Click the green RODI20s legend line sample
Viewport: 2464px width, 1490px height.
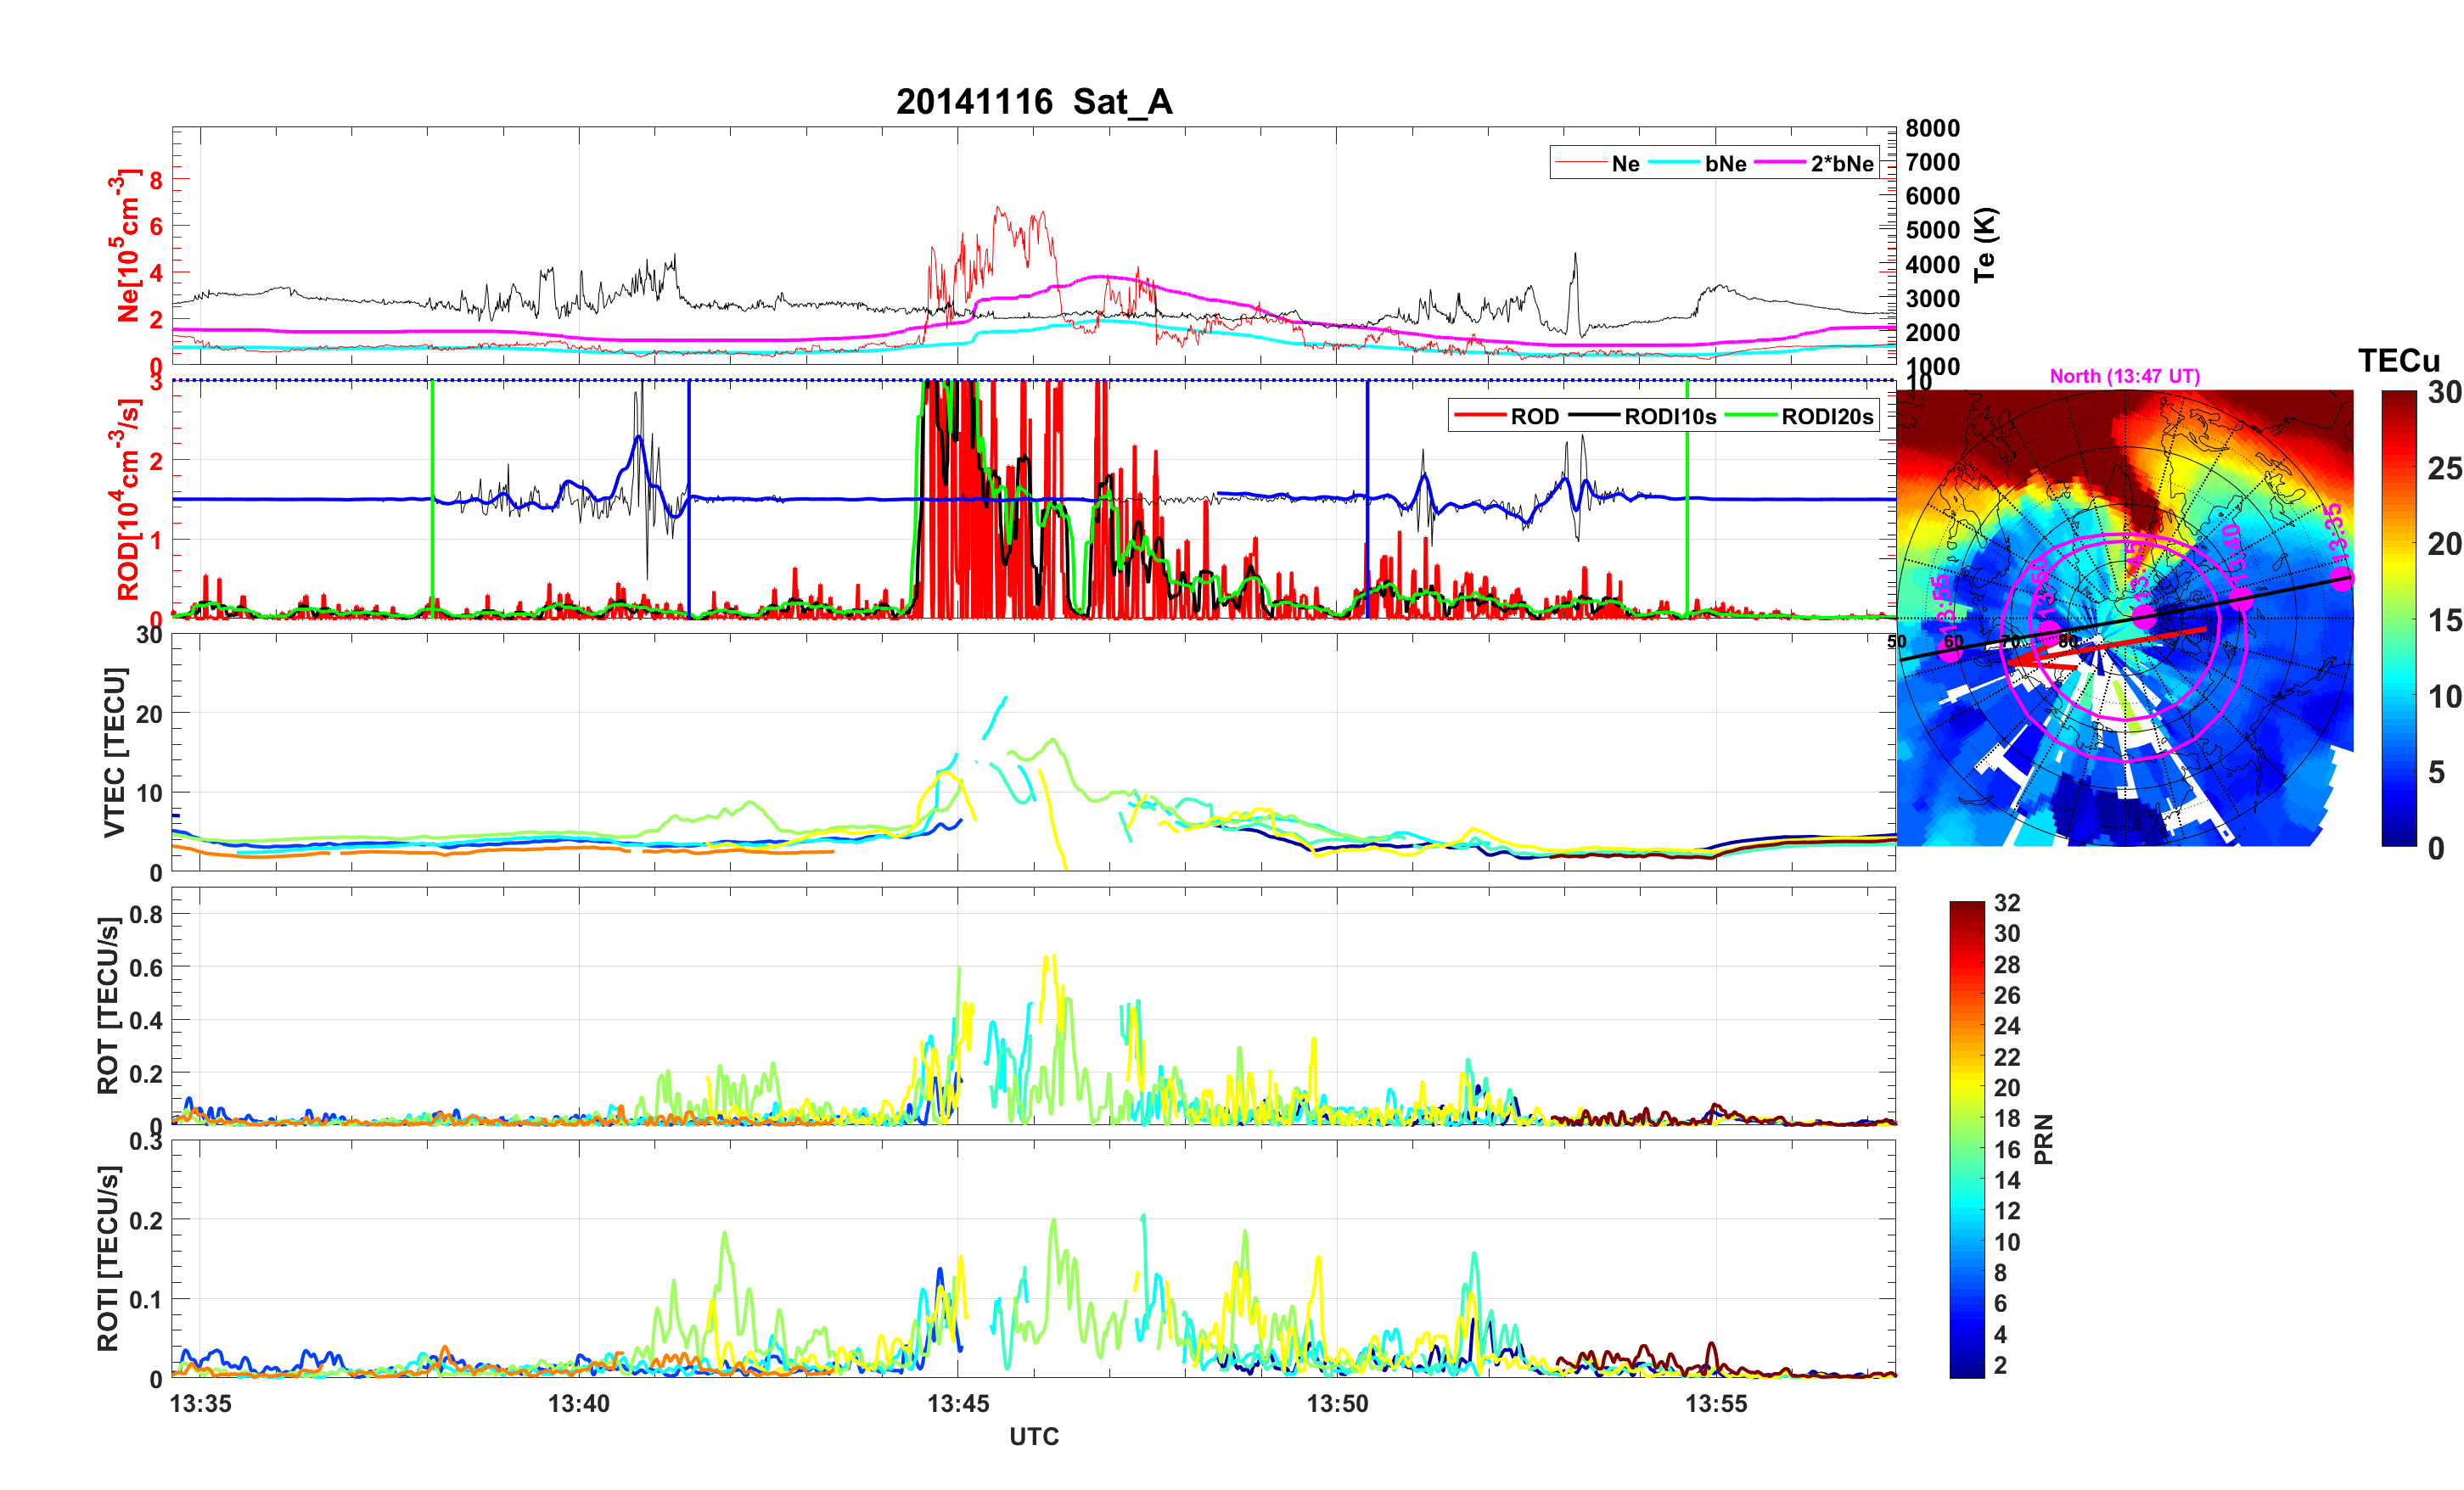[x=1751, y=416]
